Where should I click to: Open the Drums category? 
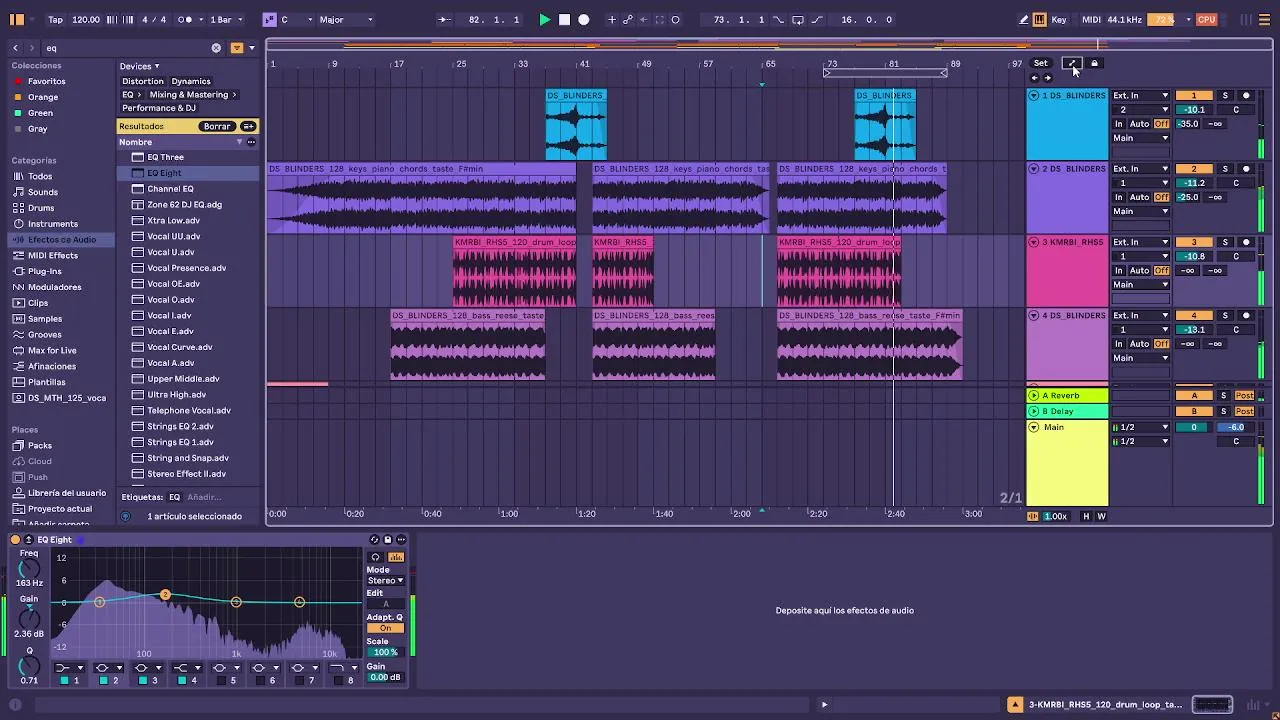(x=41, y=208)
